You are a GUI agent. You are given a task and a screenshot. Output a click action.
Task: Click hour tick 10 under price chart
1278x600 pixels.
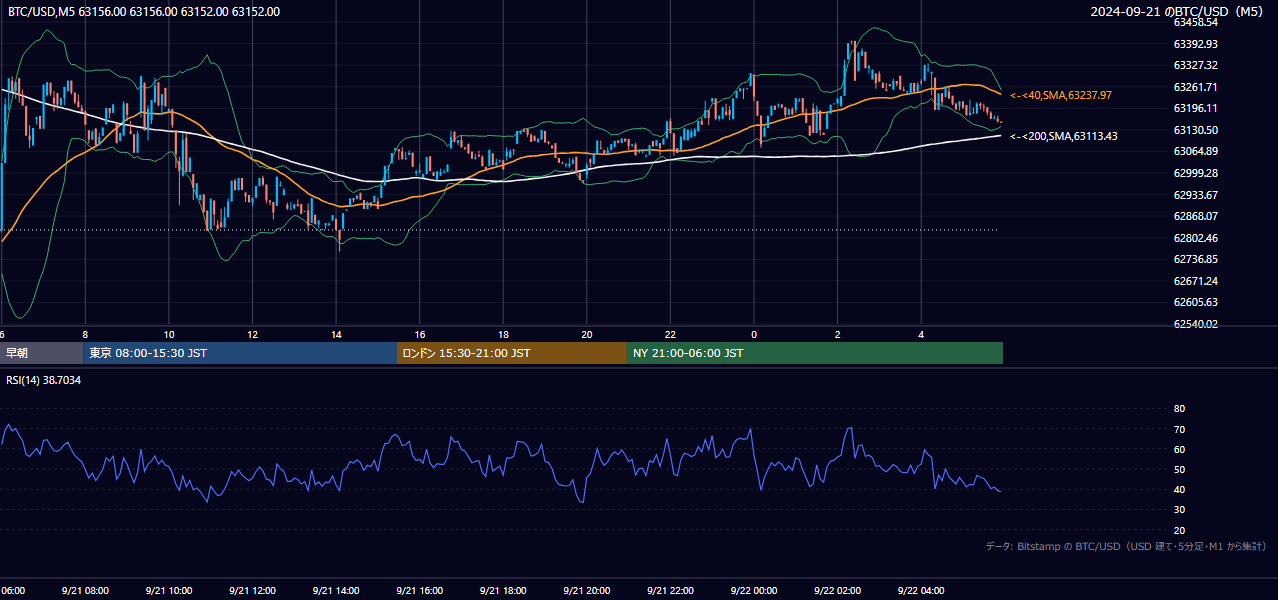(x=169, y=334)
